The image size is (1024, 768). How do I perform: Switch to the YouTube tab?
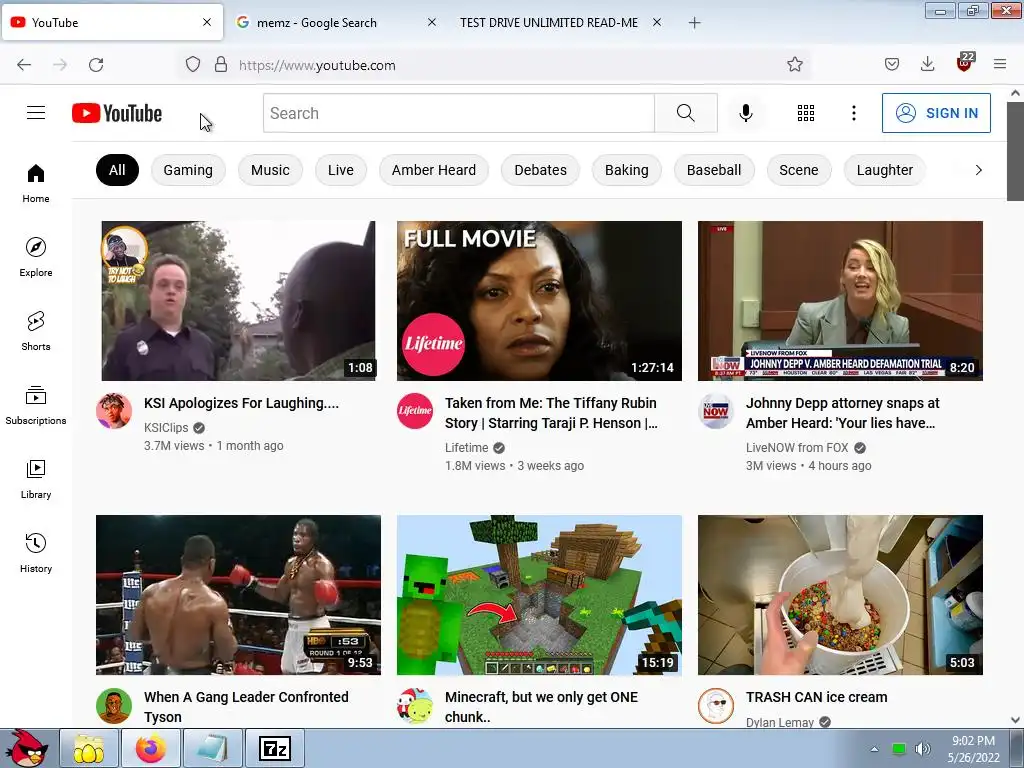point(112,22)
